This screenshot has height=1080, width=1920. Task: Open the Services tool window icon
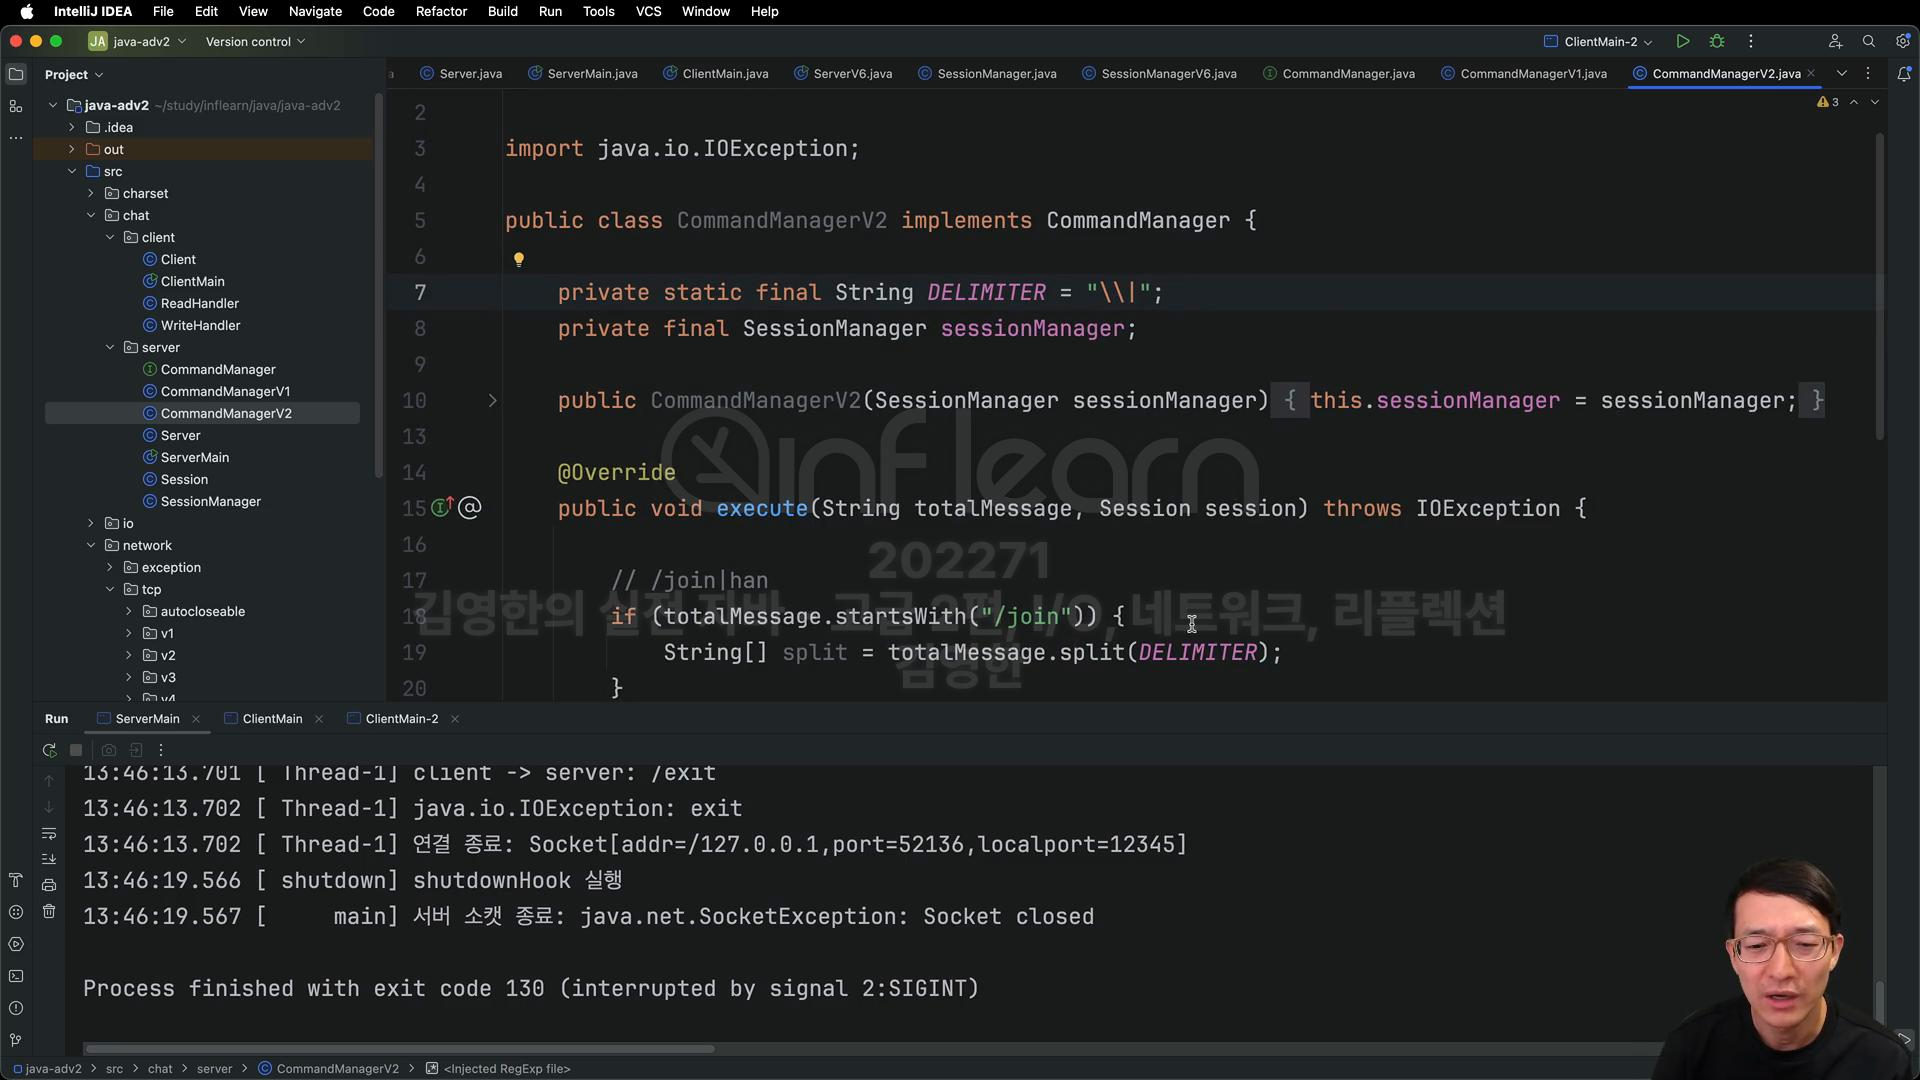16,944
